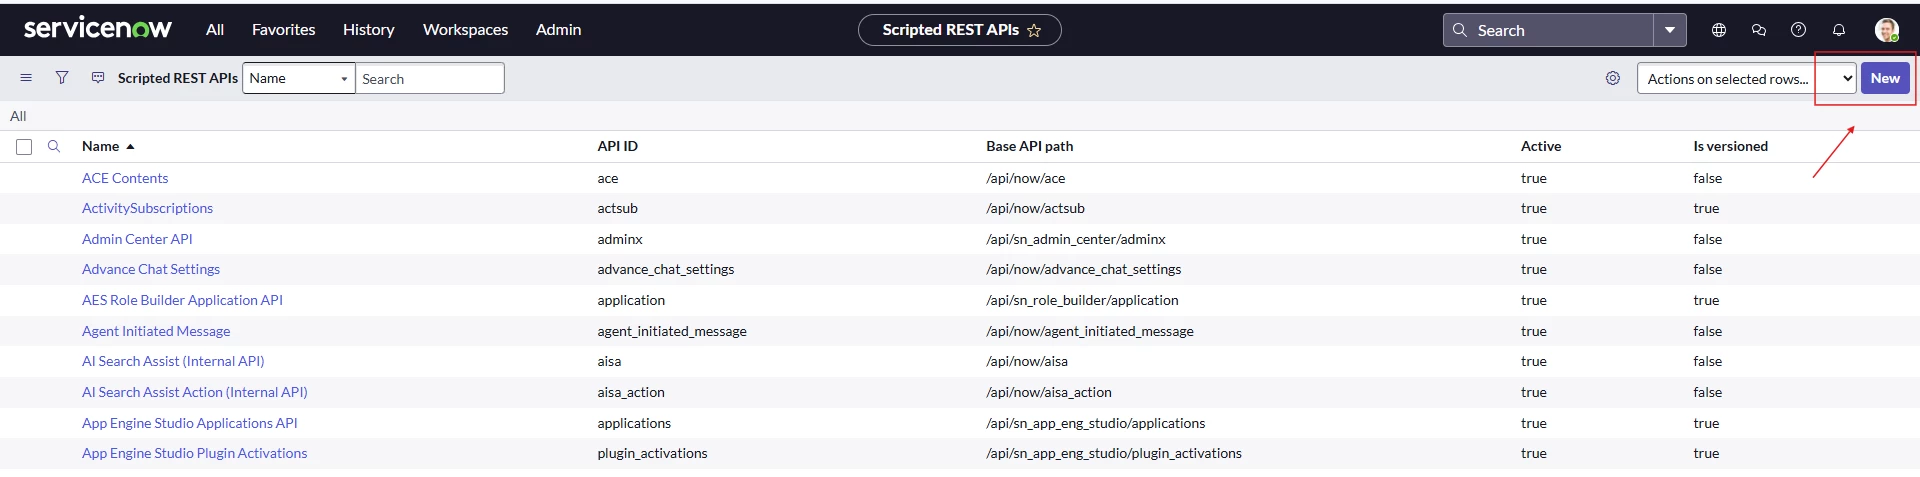Open the globe scope picker icon
This screenshot has width=1920, height=477.
click(1719, 30)
